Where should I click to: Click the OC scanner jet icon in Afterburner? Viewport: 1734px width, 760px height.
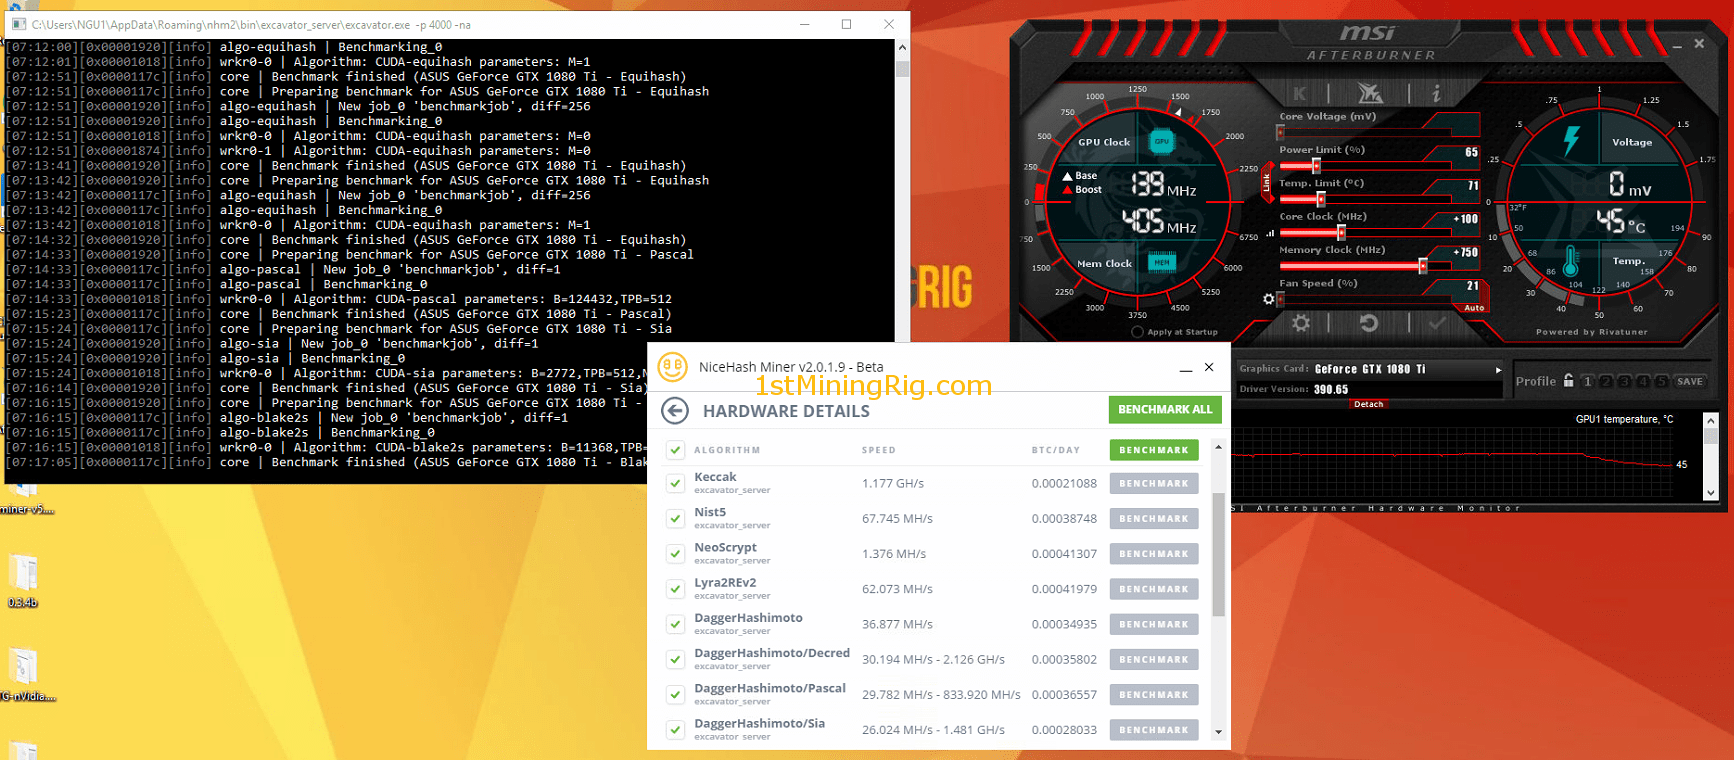[x=1369, y=93]
